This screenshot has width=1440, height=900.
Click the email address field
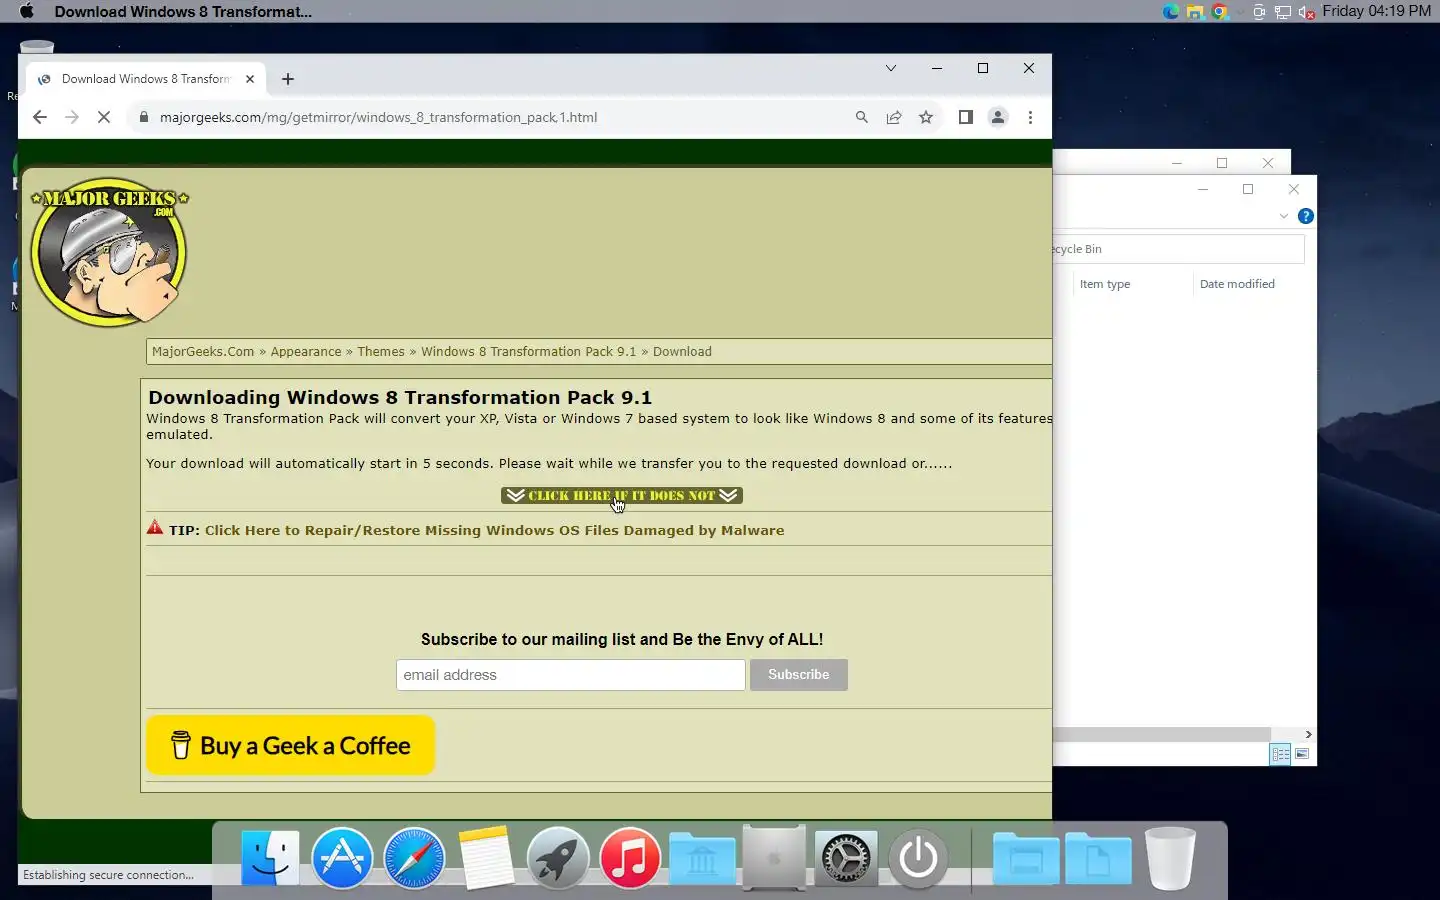[571, 675]
